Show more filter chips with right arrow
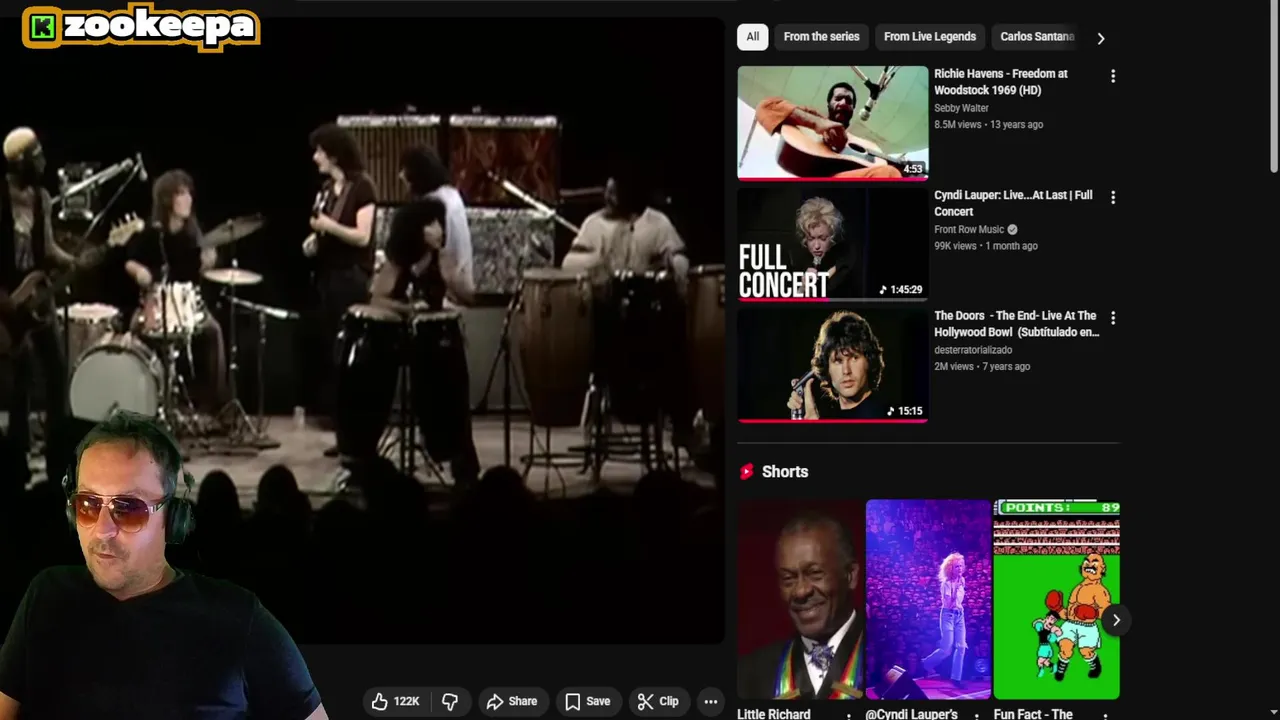Screen dimensions: 1280x720 (1101, 38)
